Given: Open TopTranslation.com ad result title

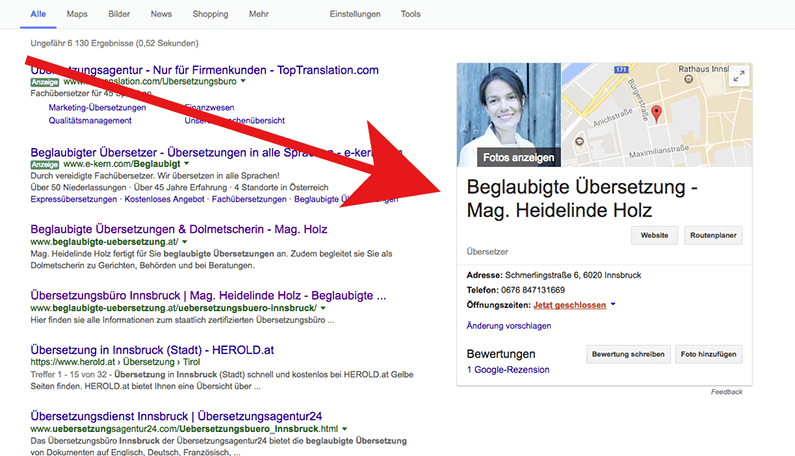Looking at the screenshot, I should click(204, 70).
